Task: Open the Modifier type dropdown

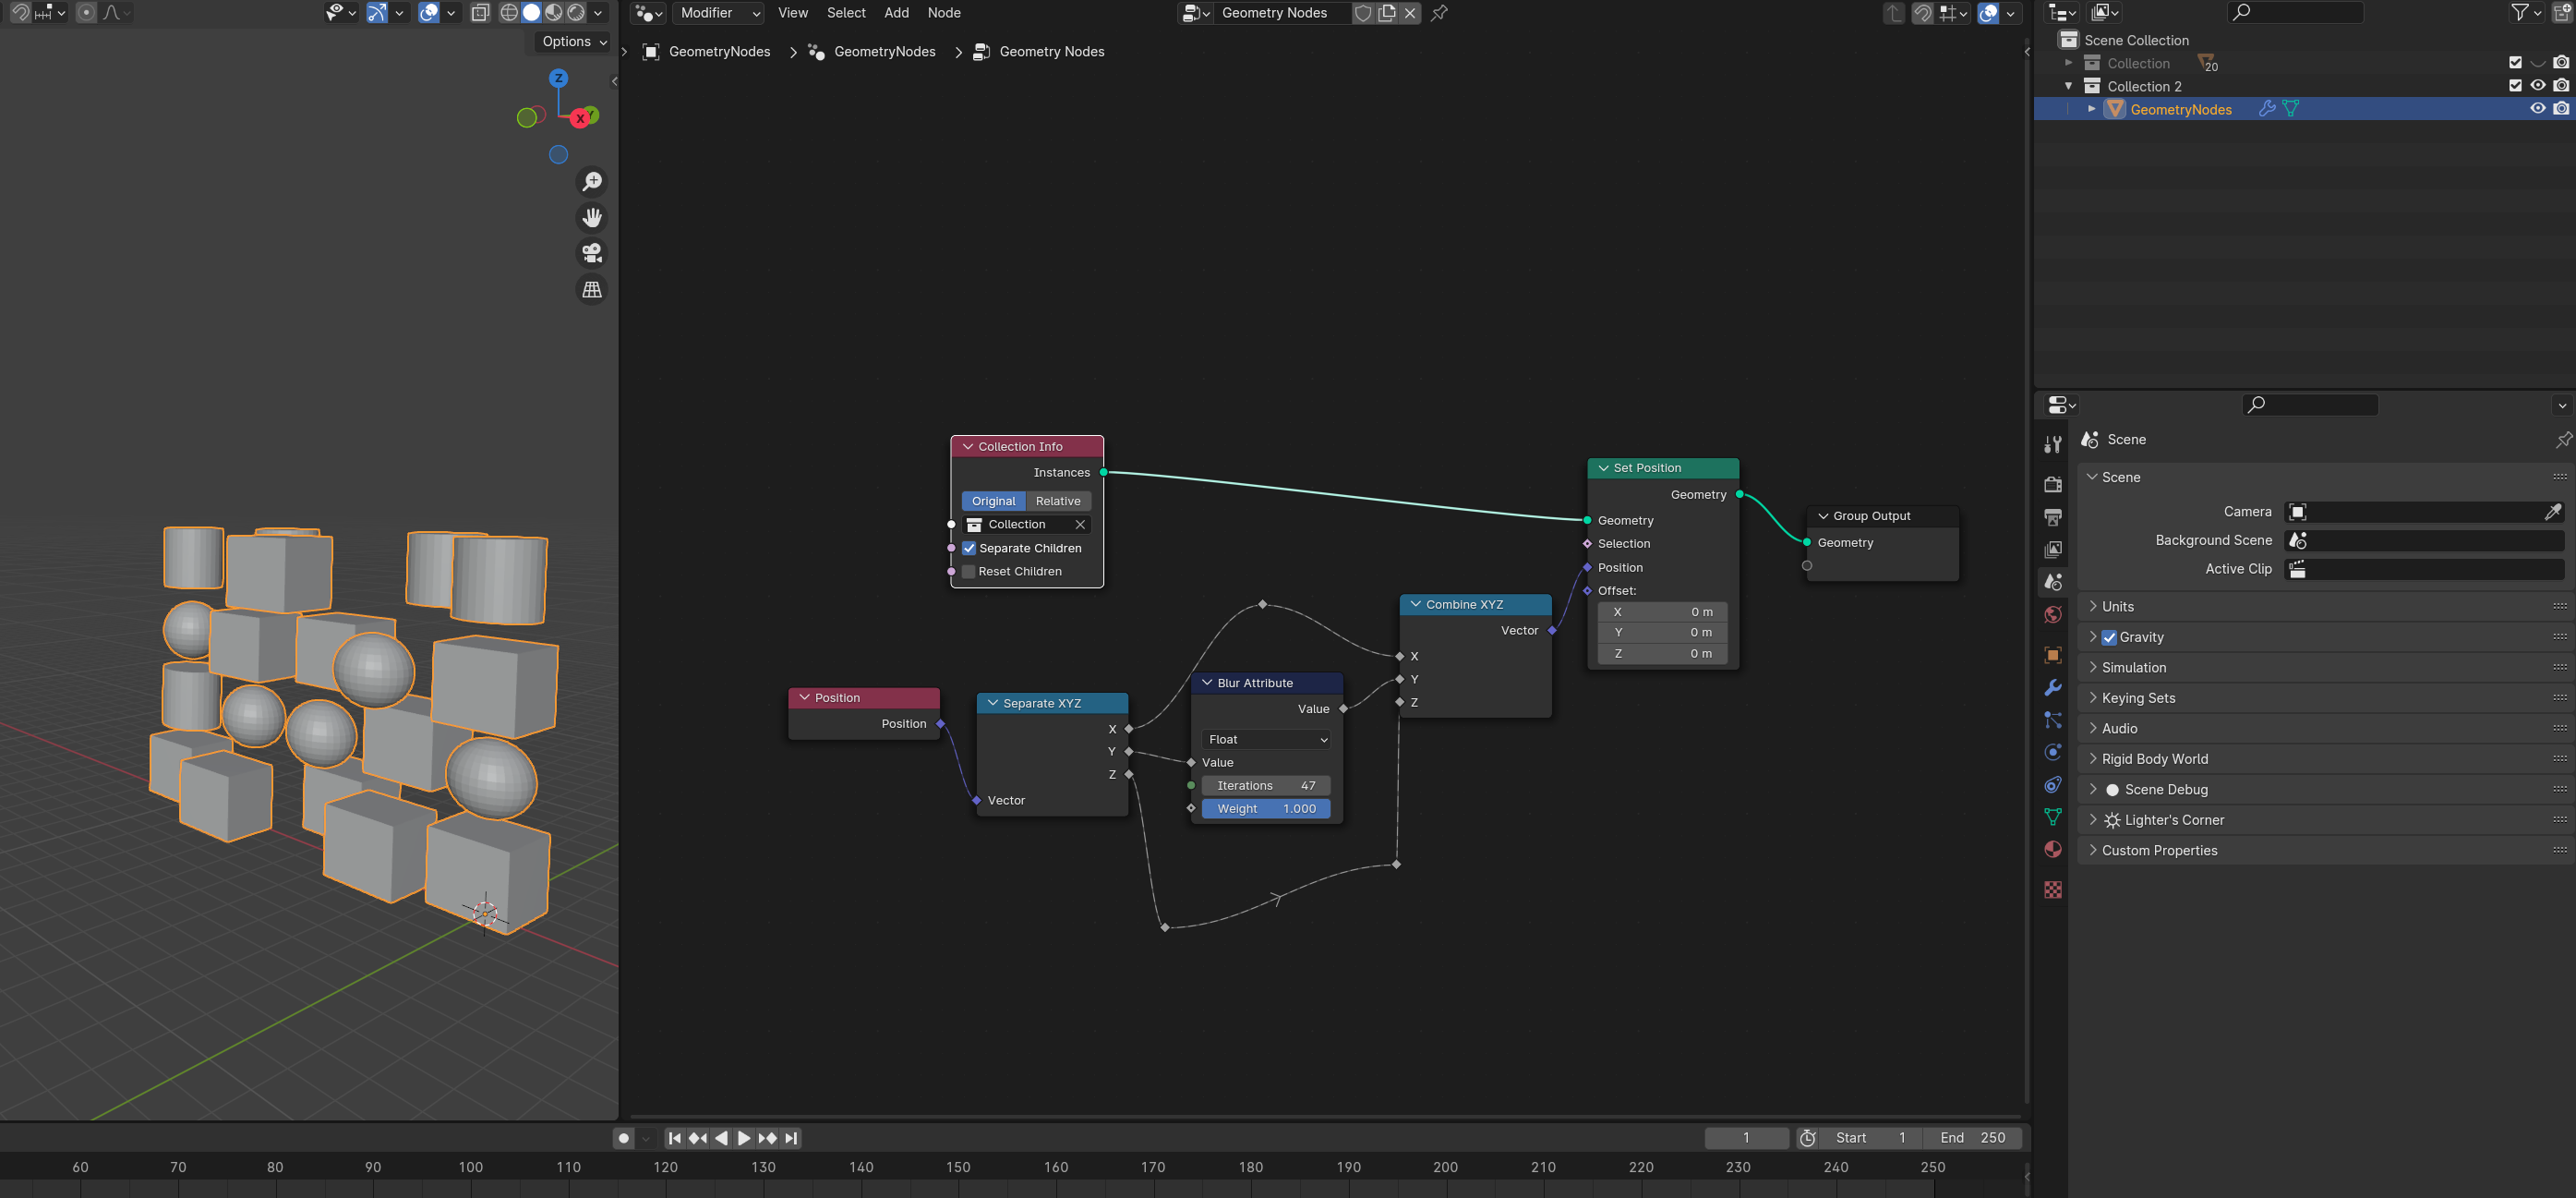Action: 719,13
